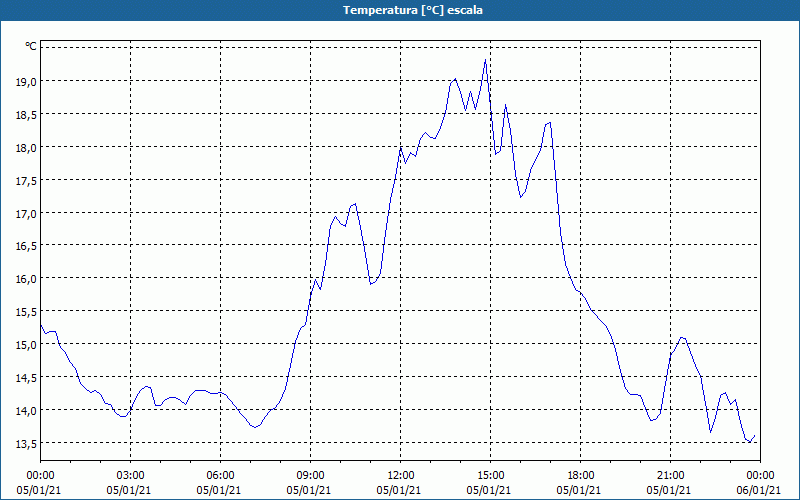The image size is (800, 500).
Task: Select the 14,5 value on the temperature axis
Action: [x=26, y=378]
